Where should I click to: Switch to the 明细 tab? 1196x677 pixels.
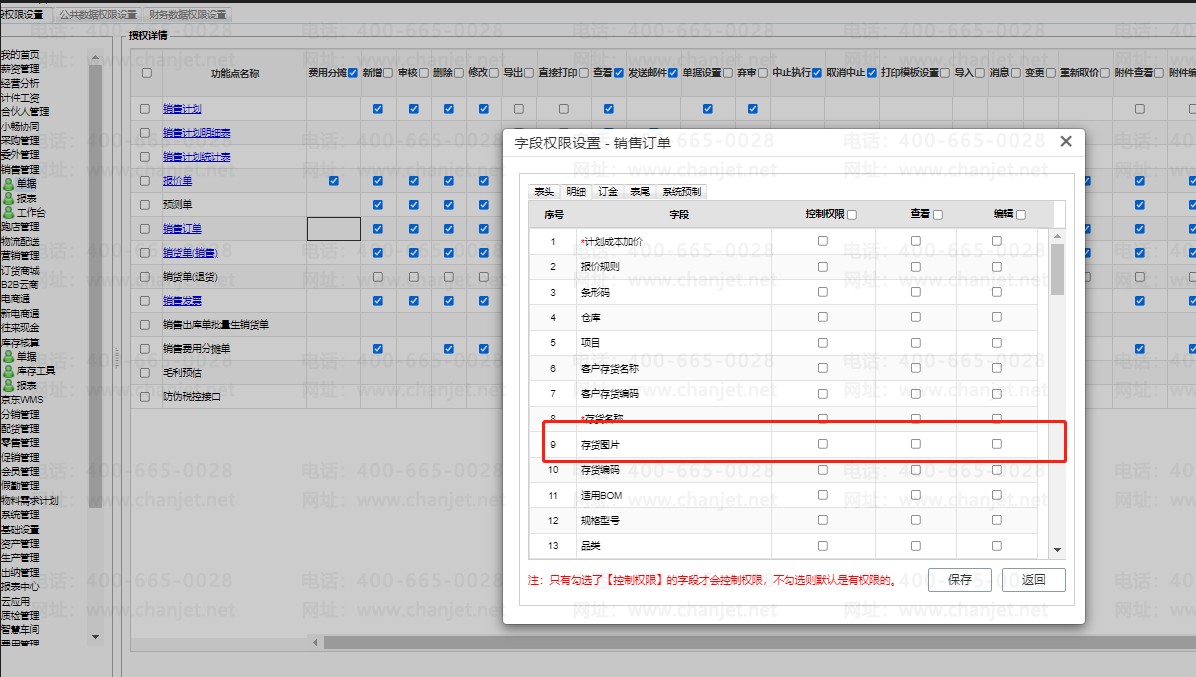pyautogui.click(x=576, y=191)
